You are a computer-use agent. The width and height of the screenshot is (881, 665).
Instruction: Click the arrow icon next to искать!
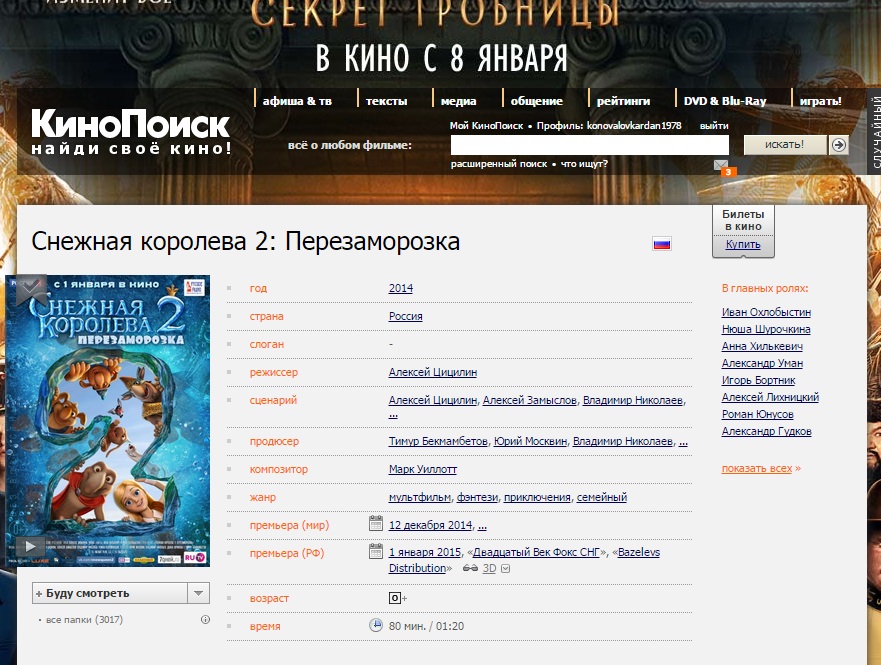[x=839, y=145]
